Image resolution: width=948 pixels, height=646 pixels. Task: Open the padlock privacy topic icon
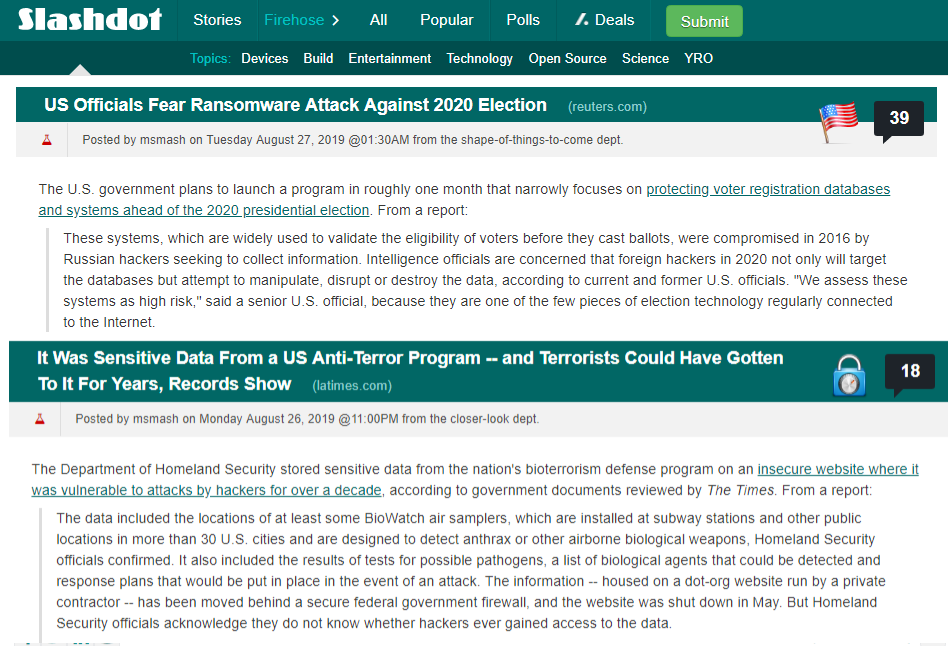point(849,376)
